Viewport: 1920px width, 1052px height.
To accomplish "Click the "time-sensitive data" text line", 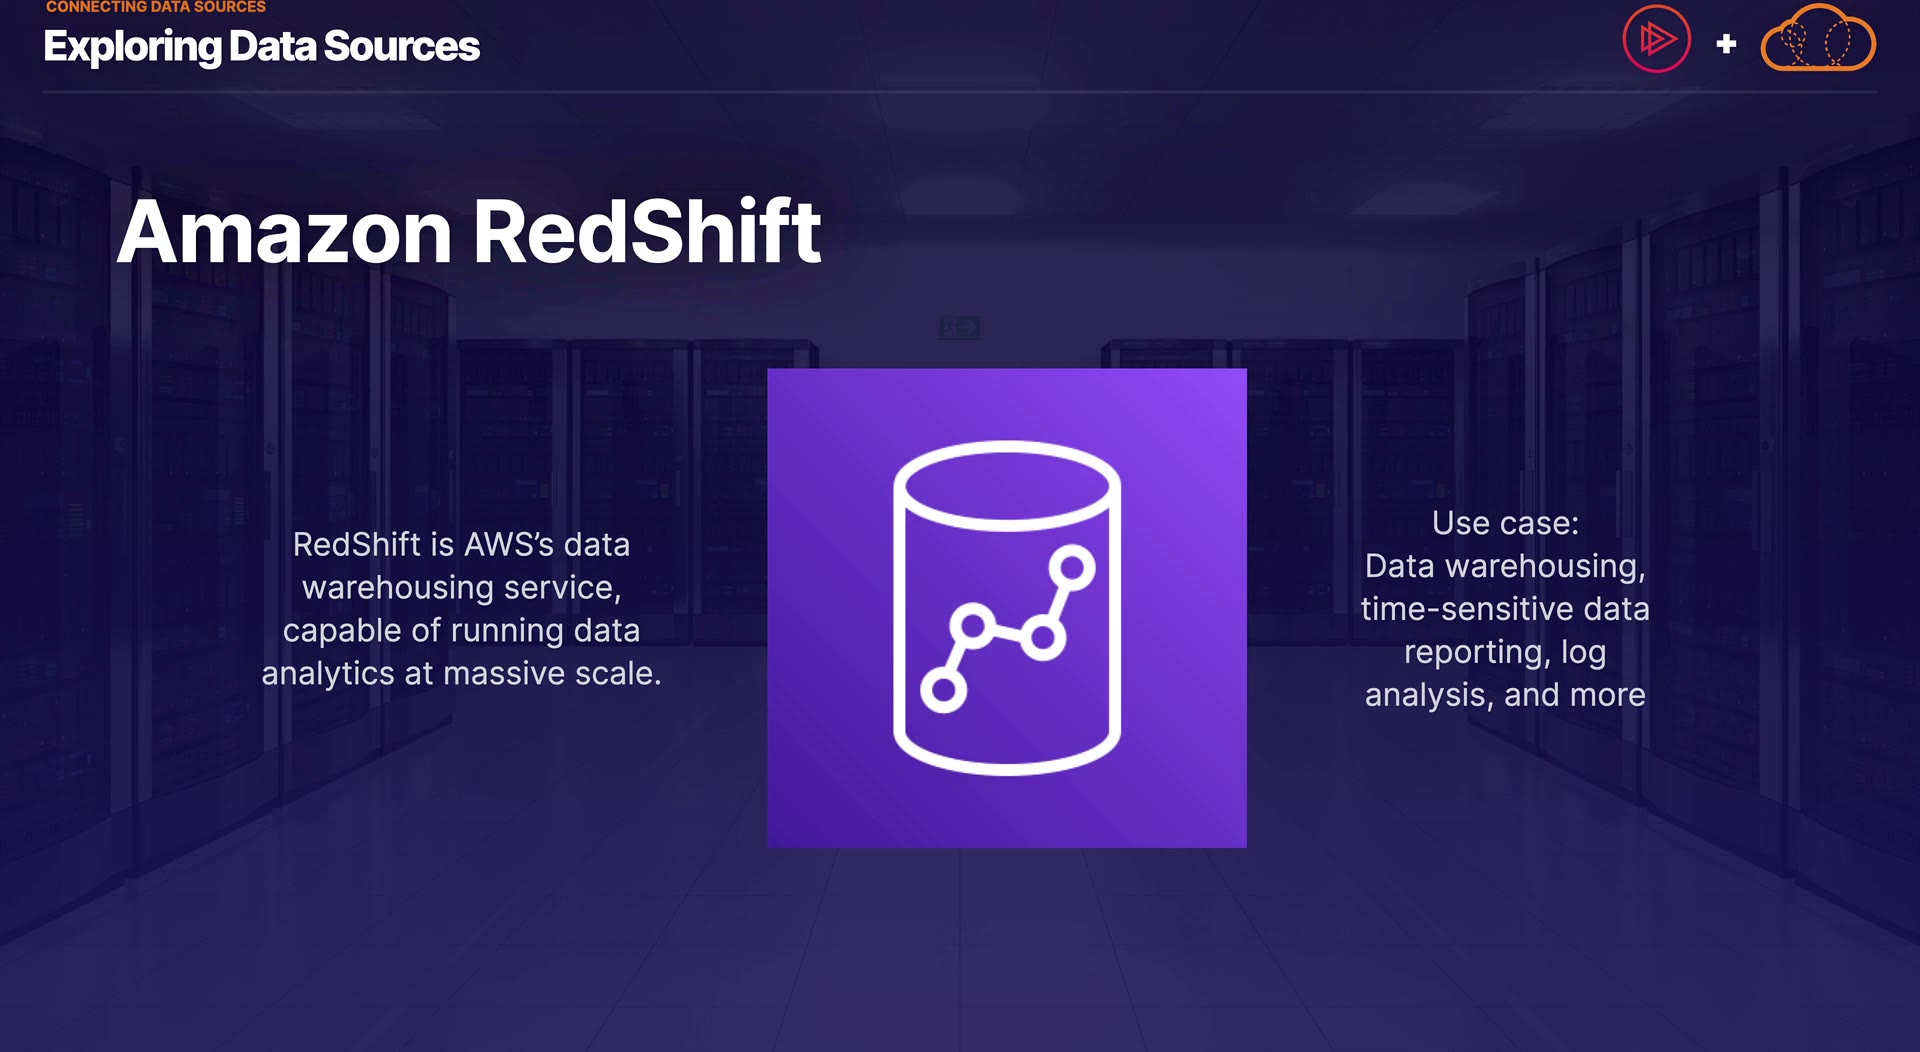I will 1505,609.
